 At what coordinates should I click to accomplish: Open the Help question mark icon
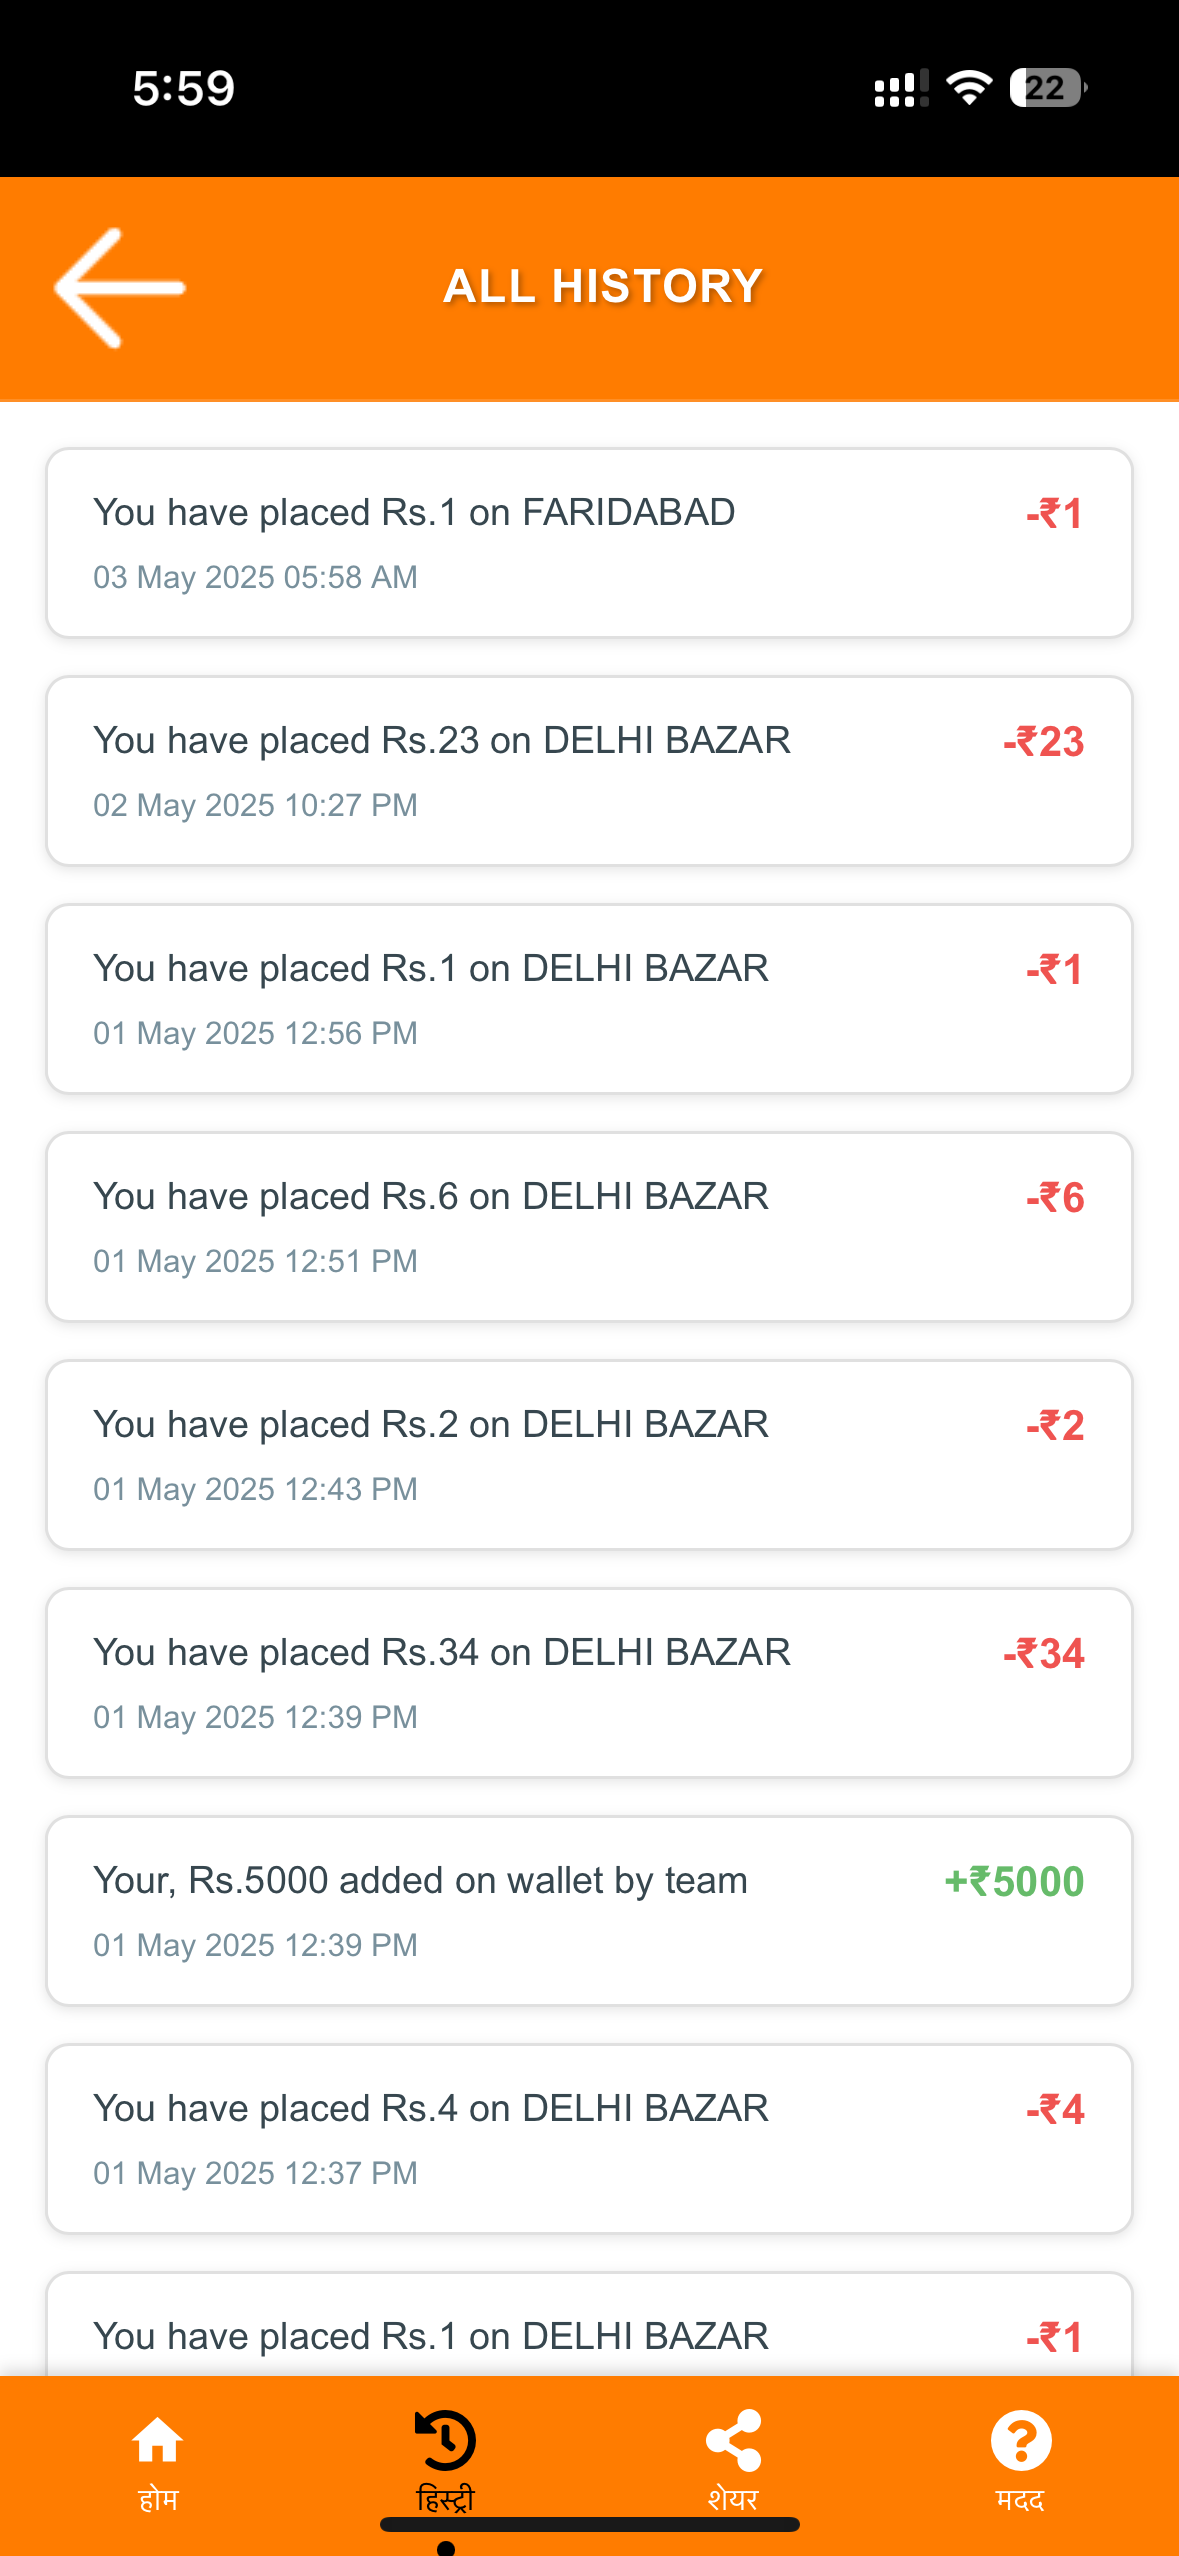pos(1020,2441)
